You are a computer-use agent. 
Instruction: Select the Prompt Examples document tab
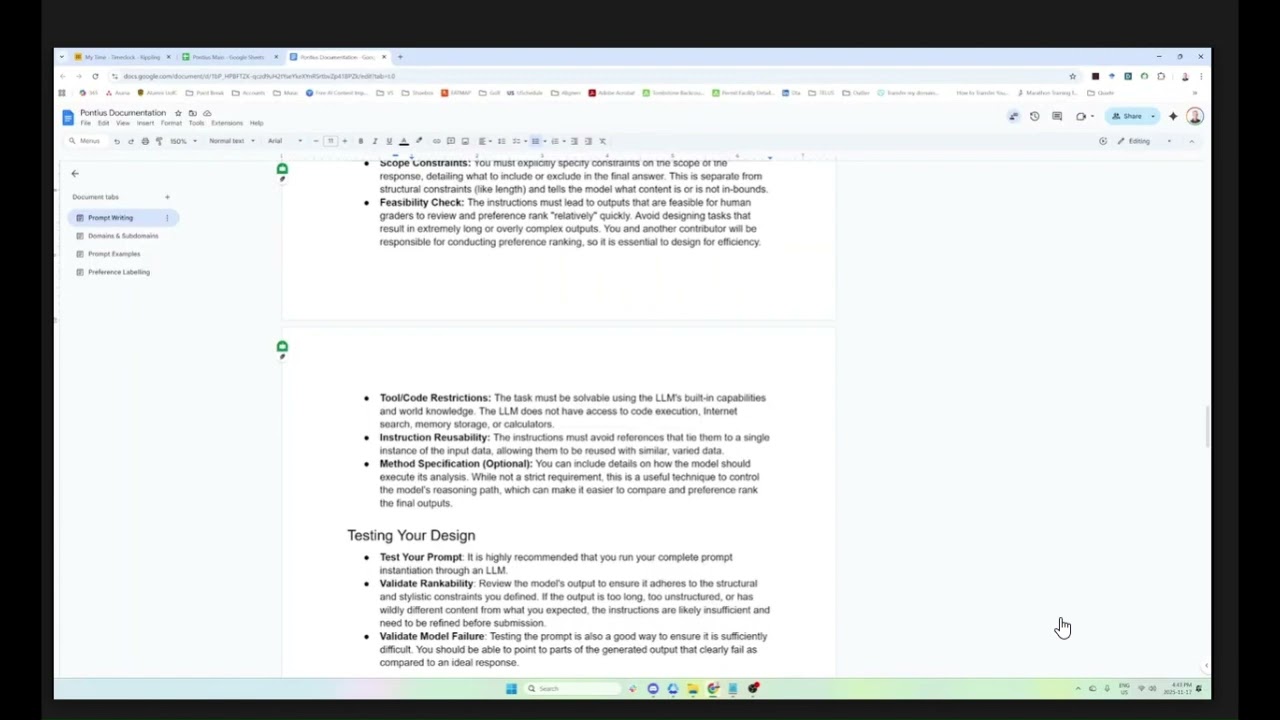tap(114, 254)
